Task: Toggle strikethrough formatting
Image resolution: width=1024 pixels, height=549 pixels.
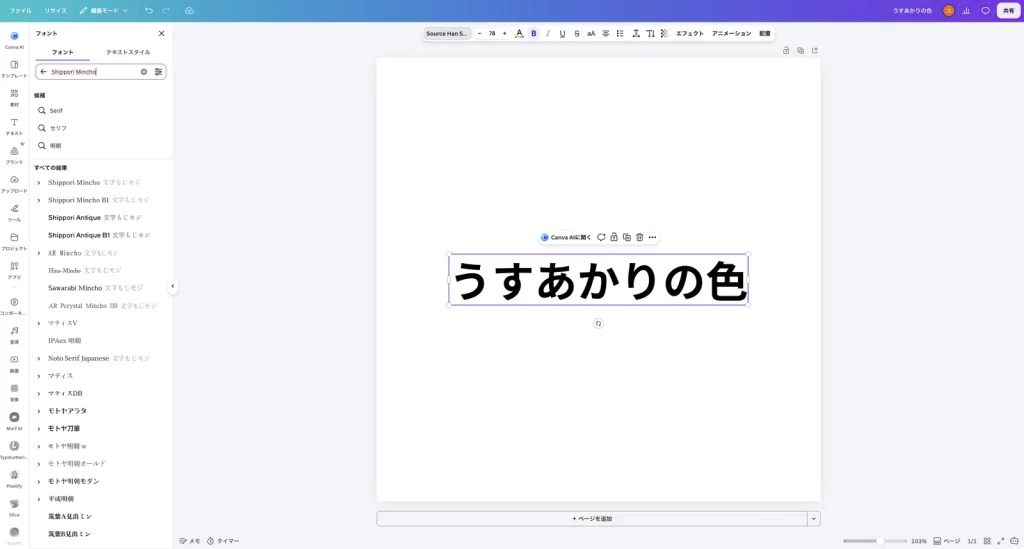Action: (577, 33)
